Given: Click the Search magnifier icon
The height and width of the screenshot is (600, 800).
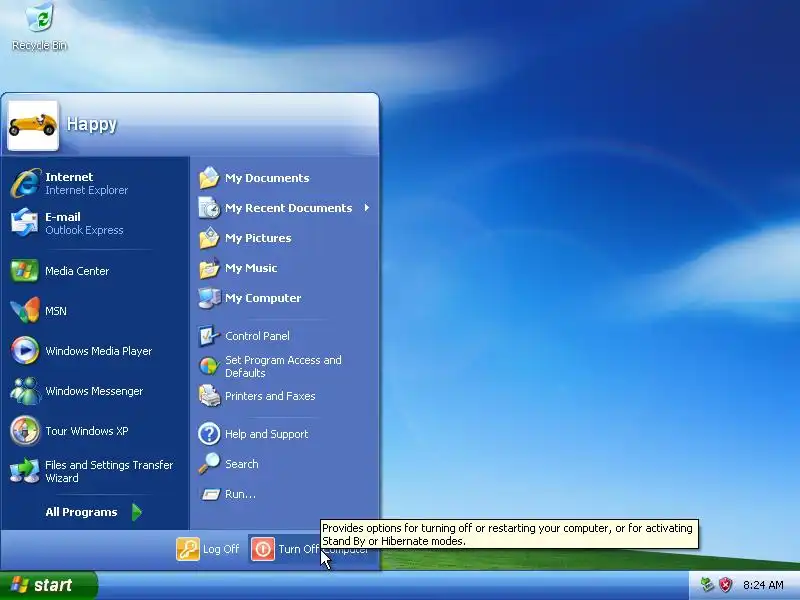Looking at the screenshot, I should point(209,464).
